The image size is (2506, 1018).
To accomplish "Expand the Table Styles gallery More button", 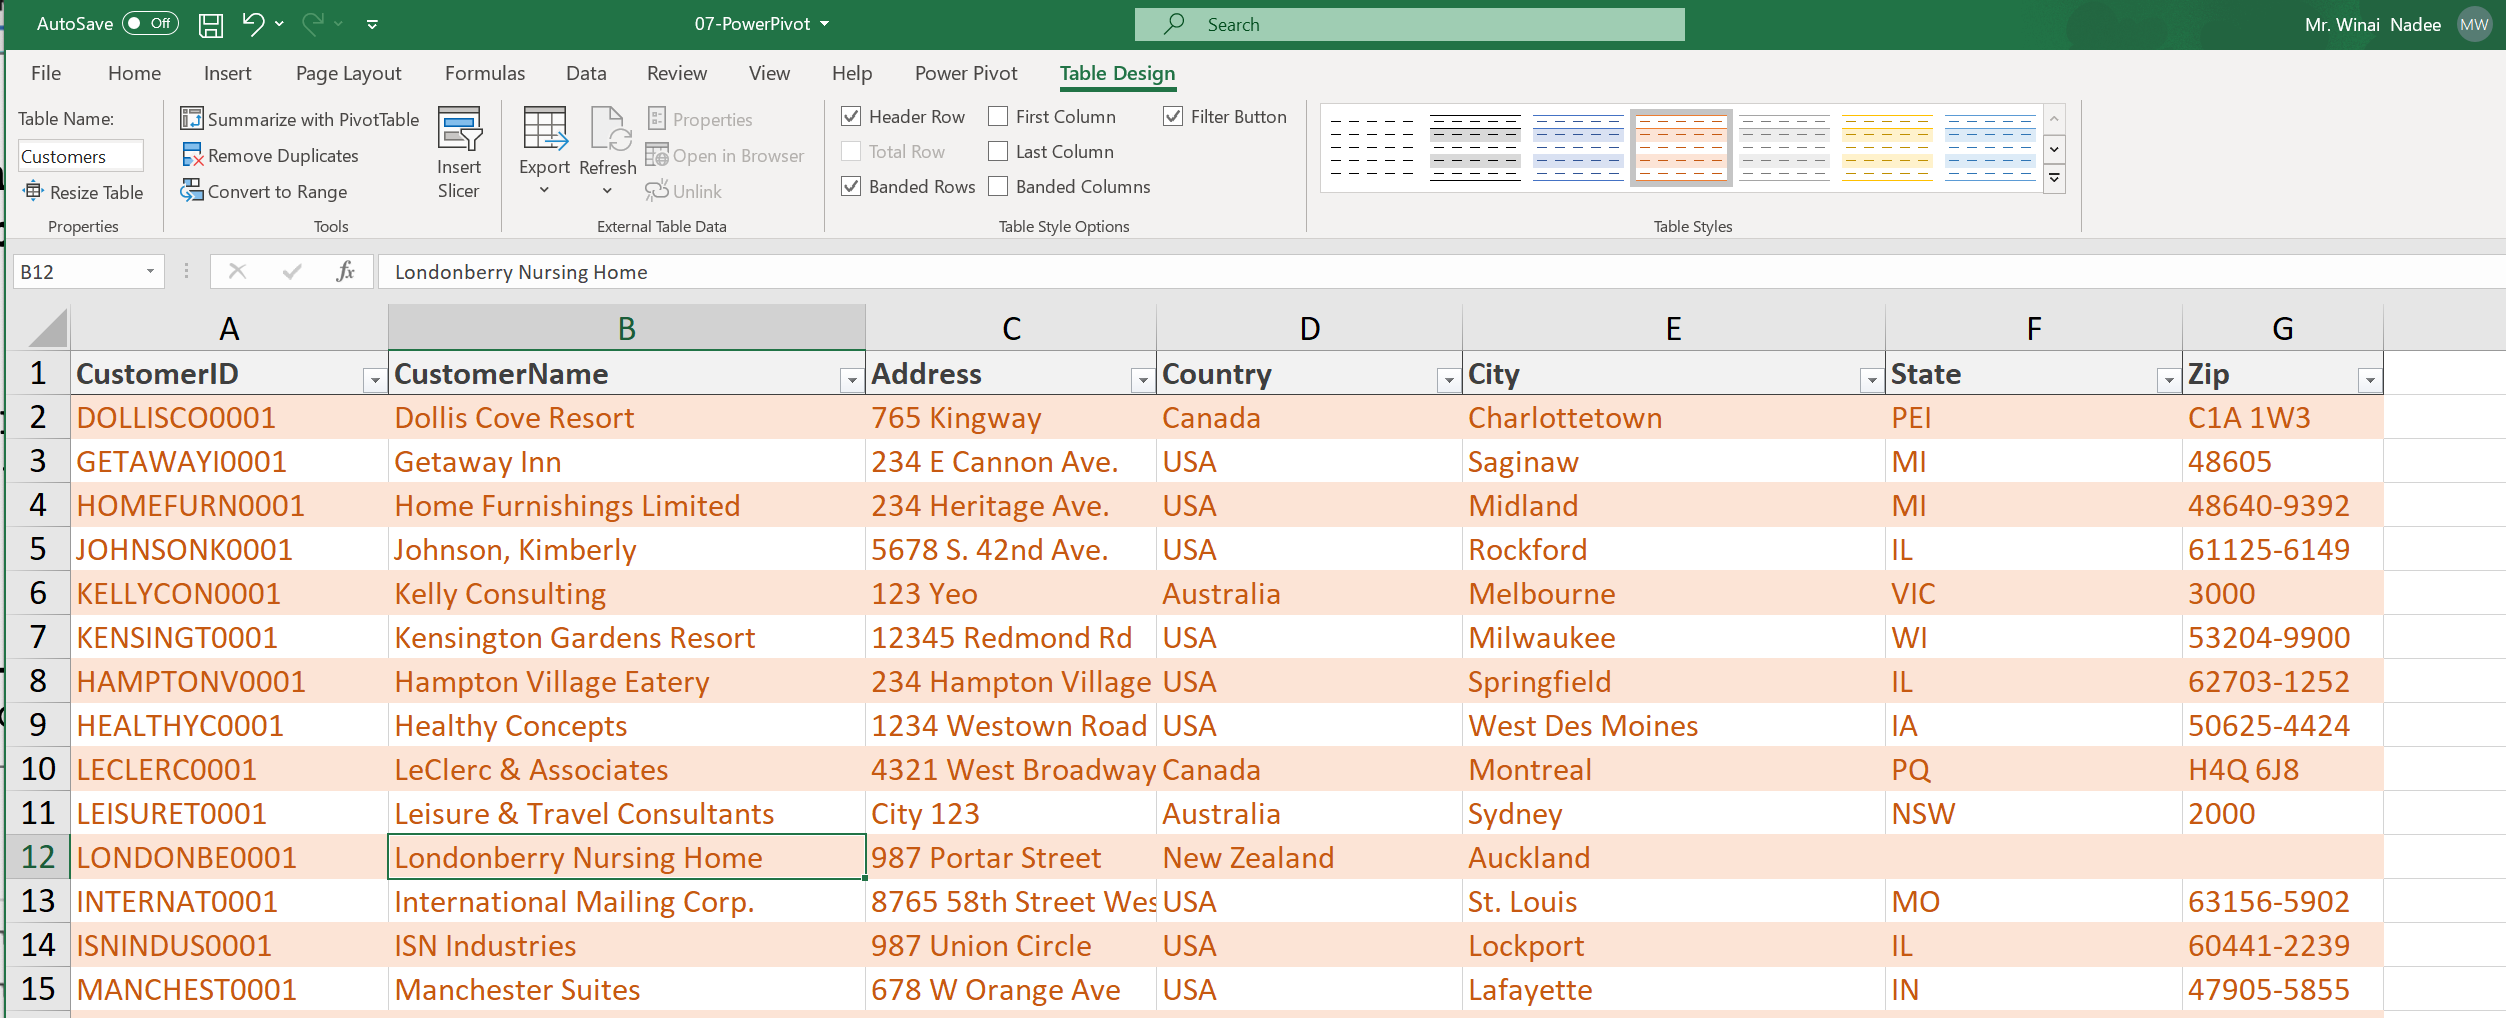I will [2055, 179].
